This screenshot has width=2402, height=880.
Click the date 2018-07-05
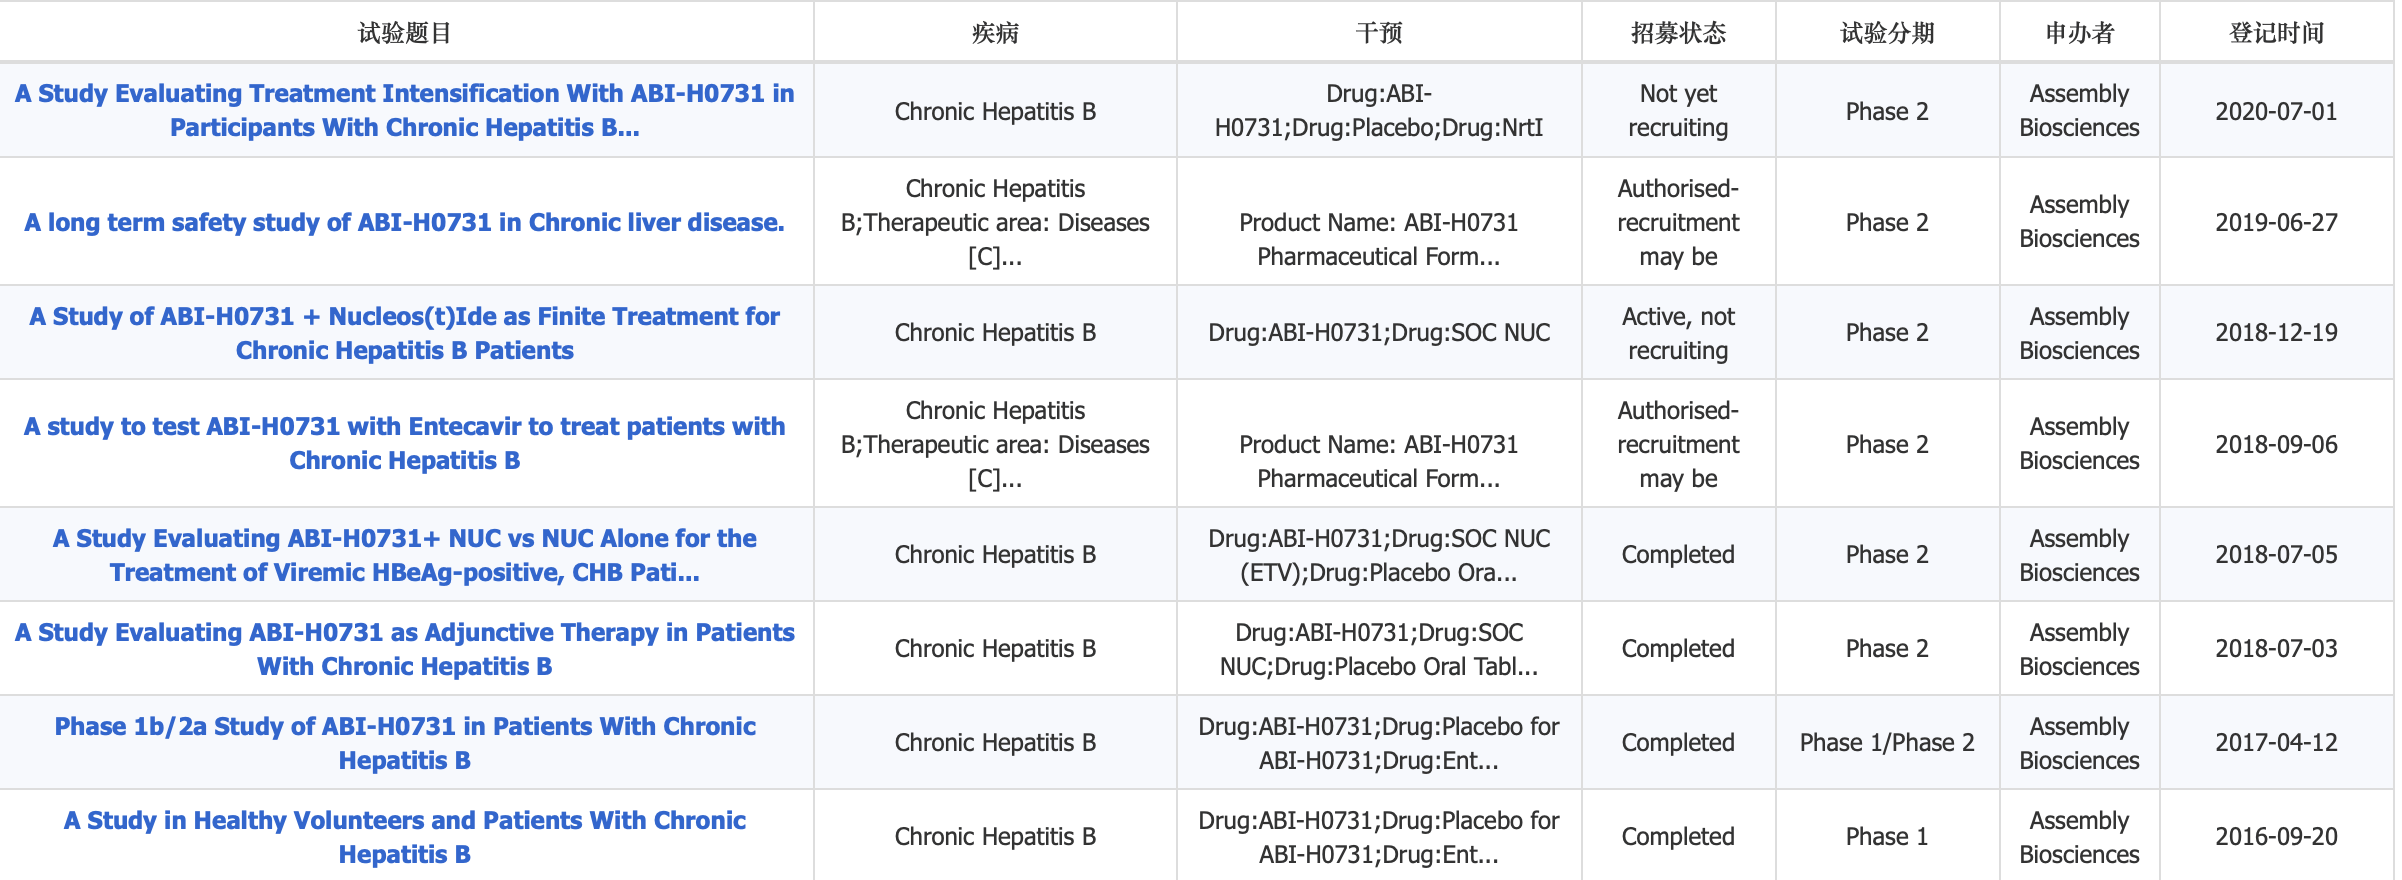(2277, 555)
